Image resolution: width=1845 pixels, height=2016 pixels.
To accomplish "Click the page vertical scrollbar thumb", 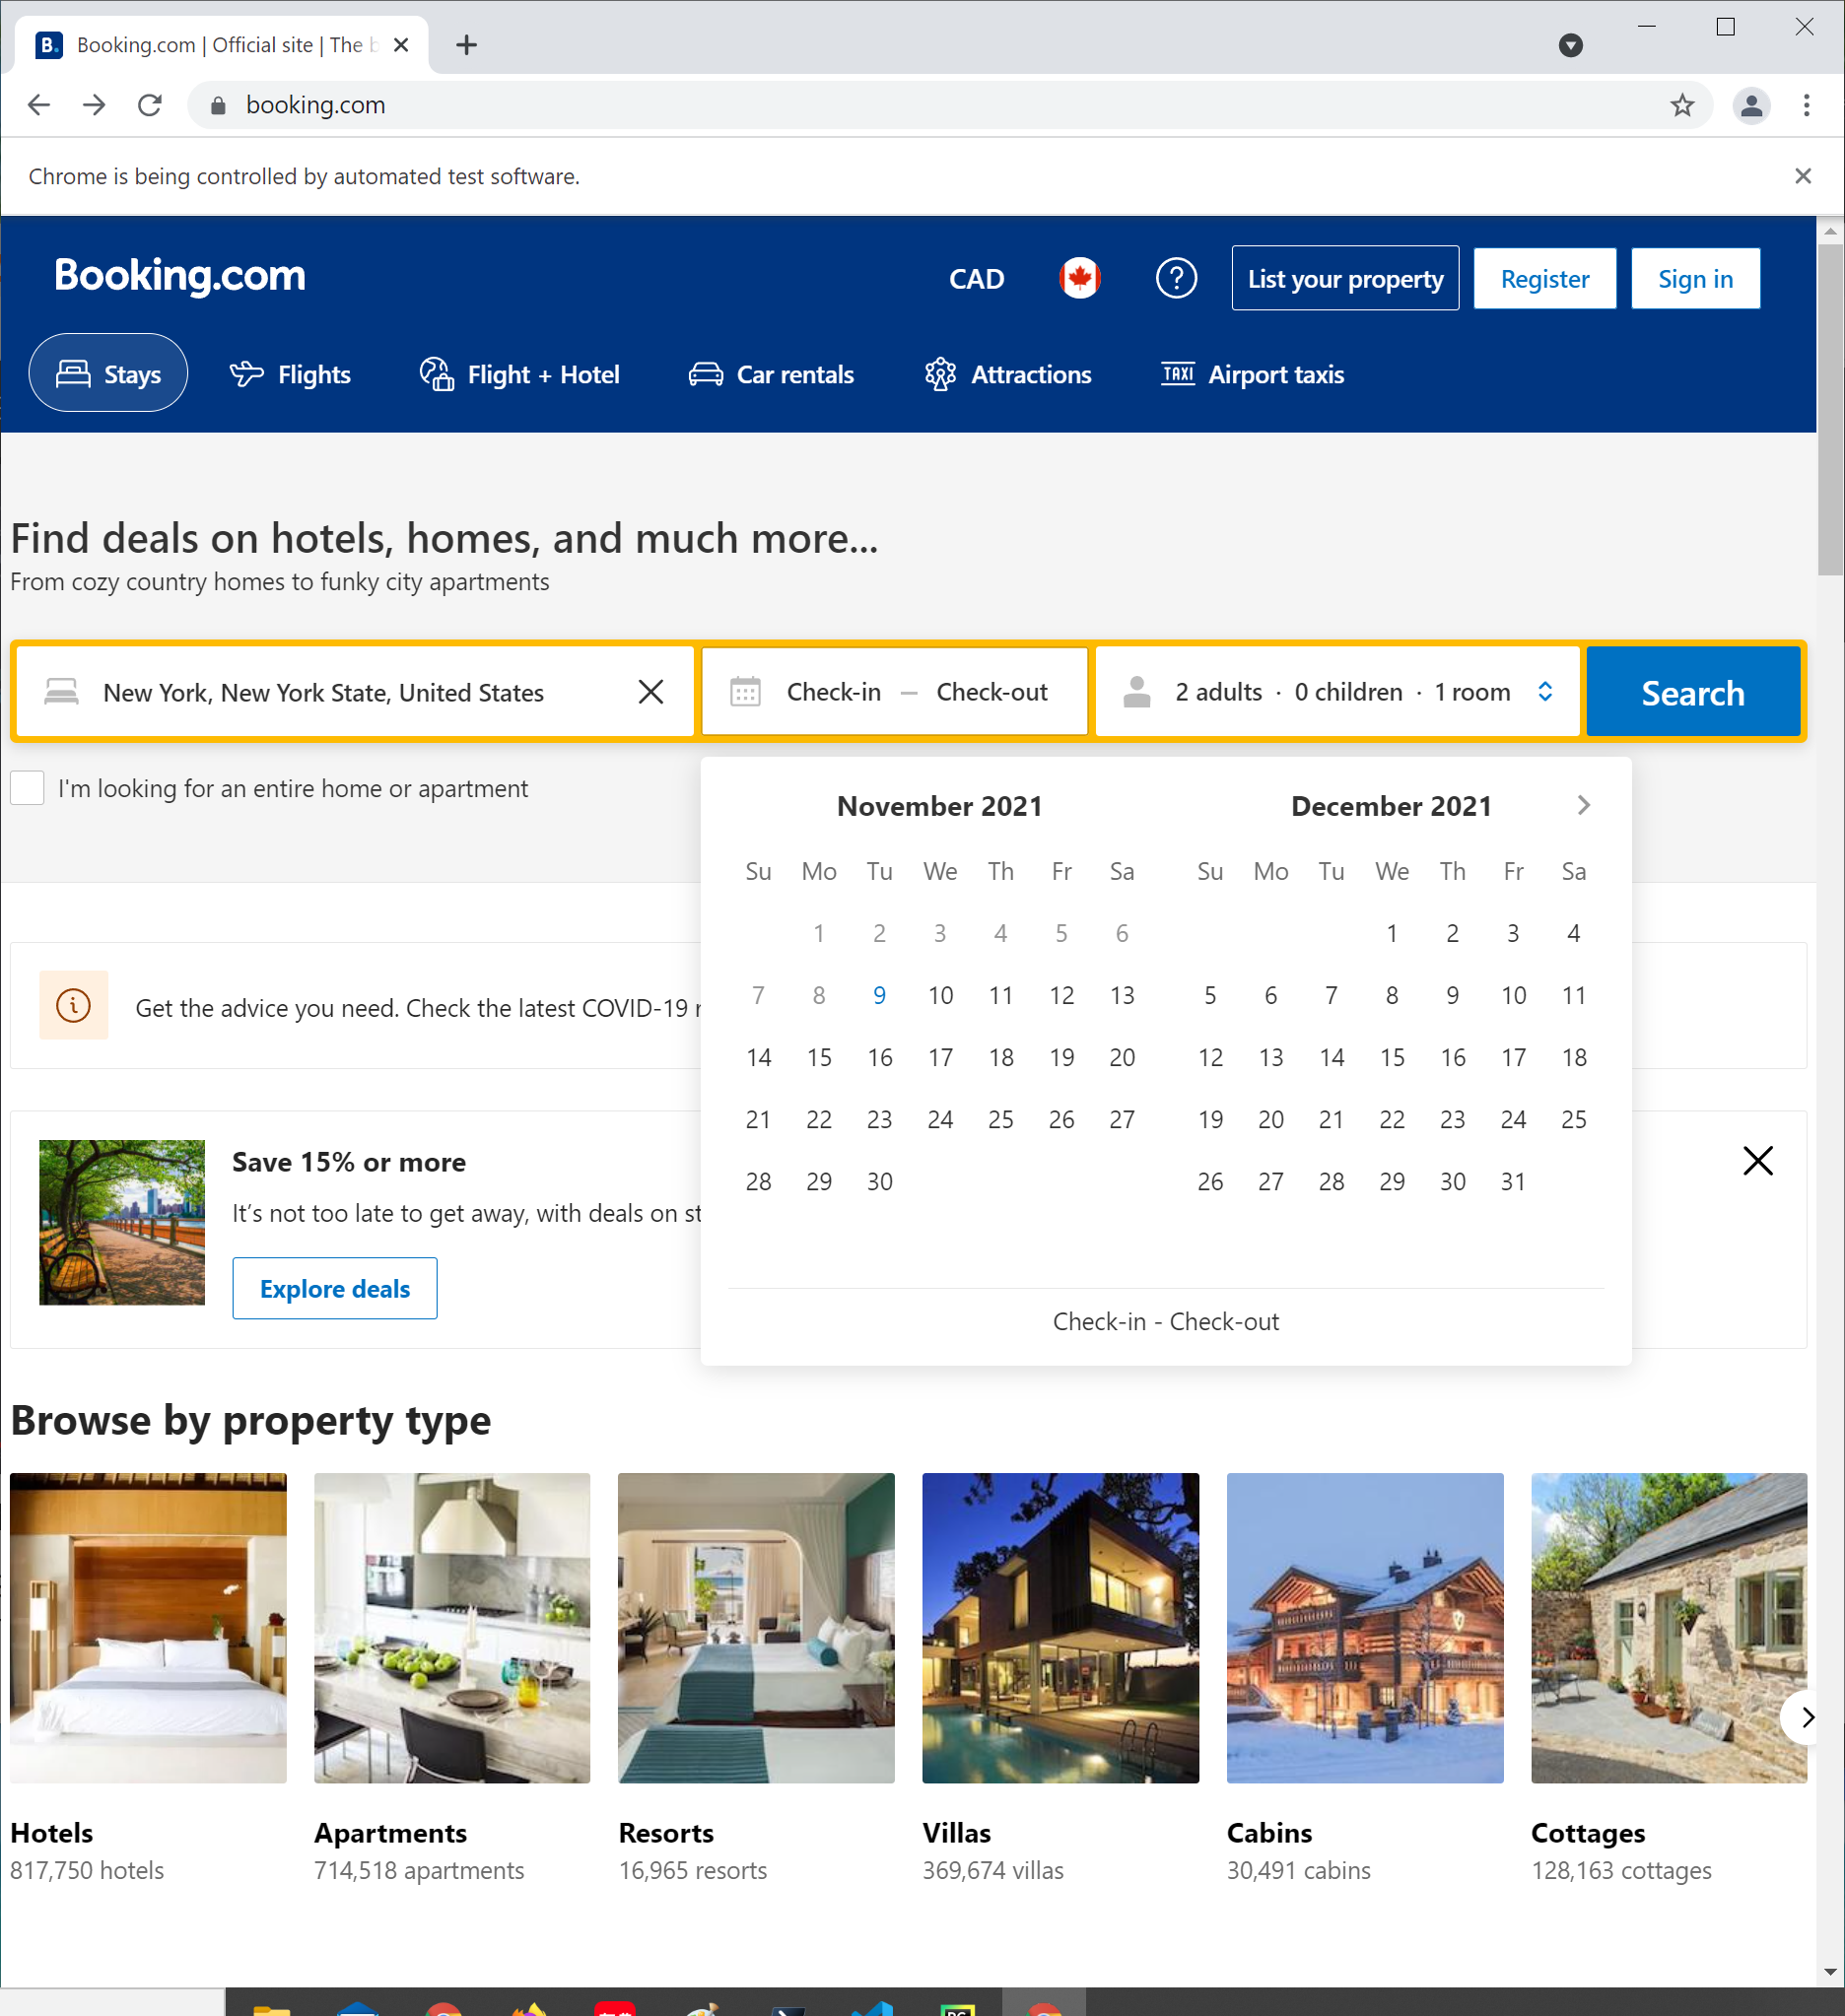I will pyautogui.click(x=1830, y=410).
